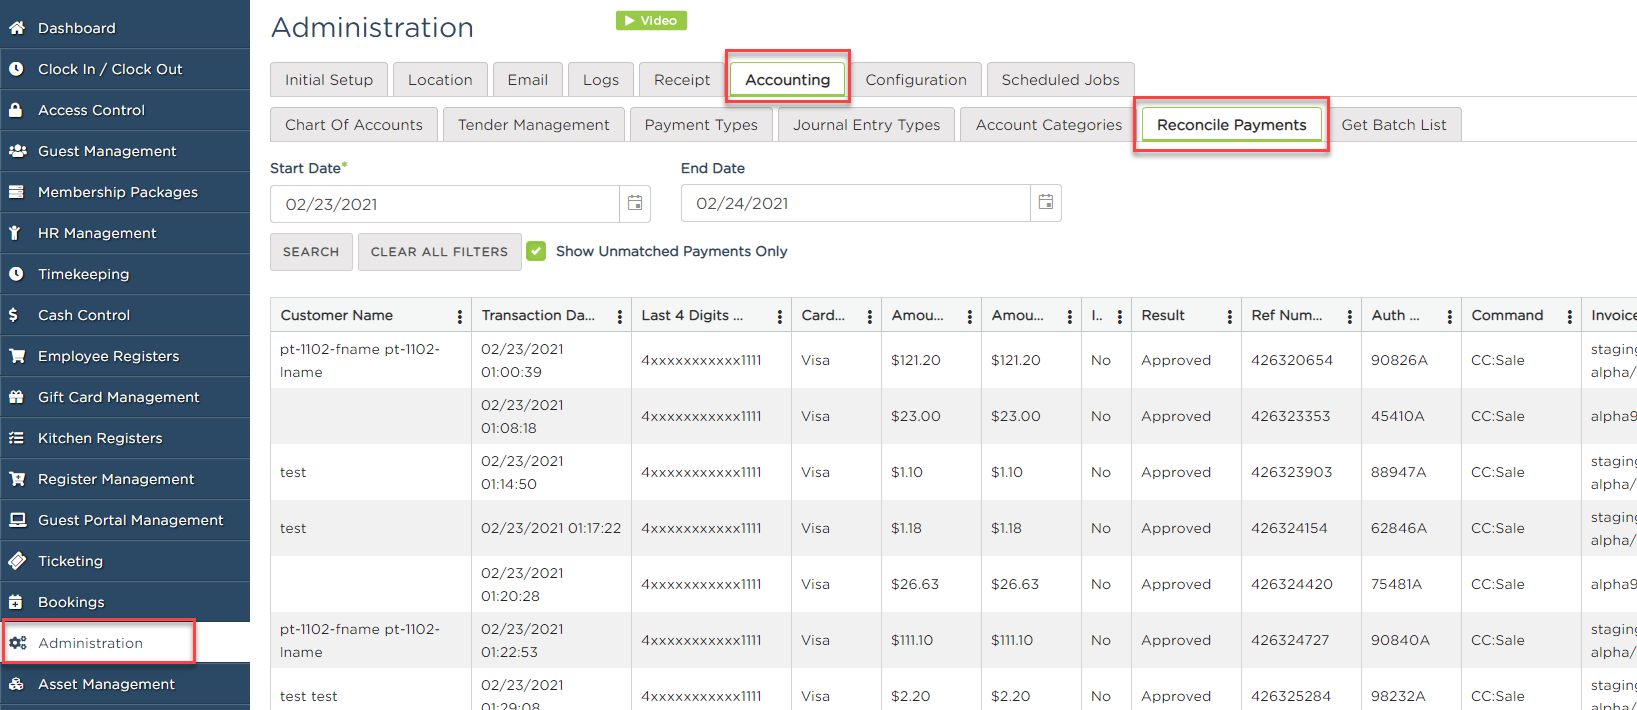Switch to the Location tab
The image size is (1637, 710).
click(x=440, y=80)
